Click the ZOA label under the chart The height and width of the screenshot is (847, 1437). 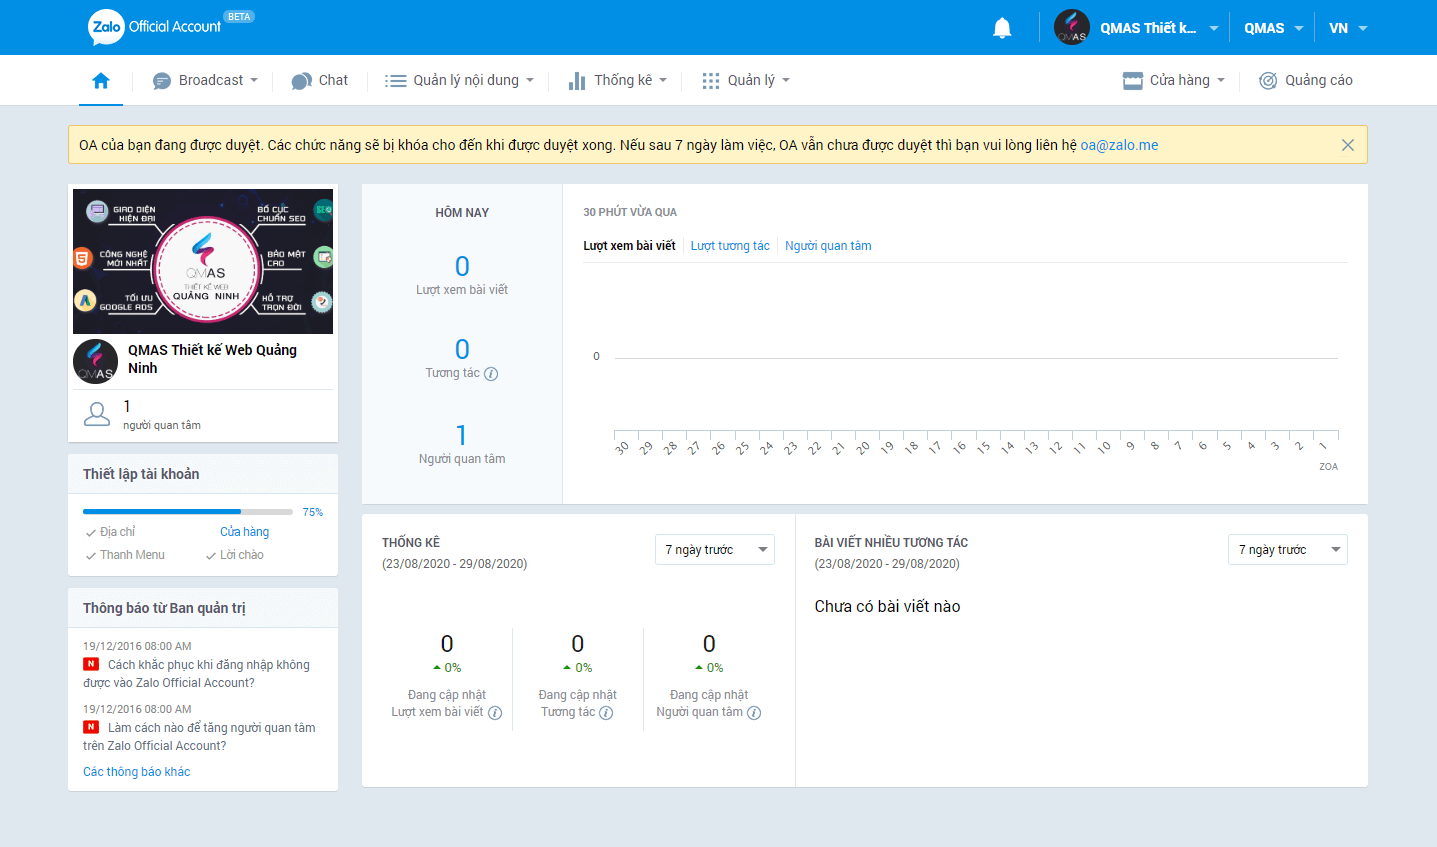tap(1328, 467)
